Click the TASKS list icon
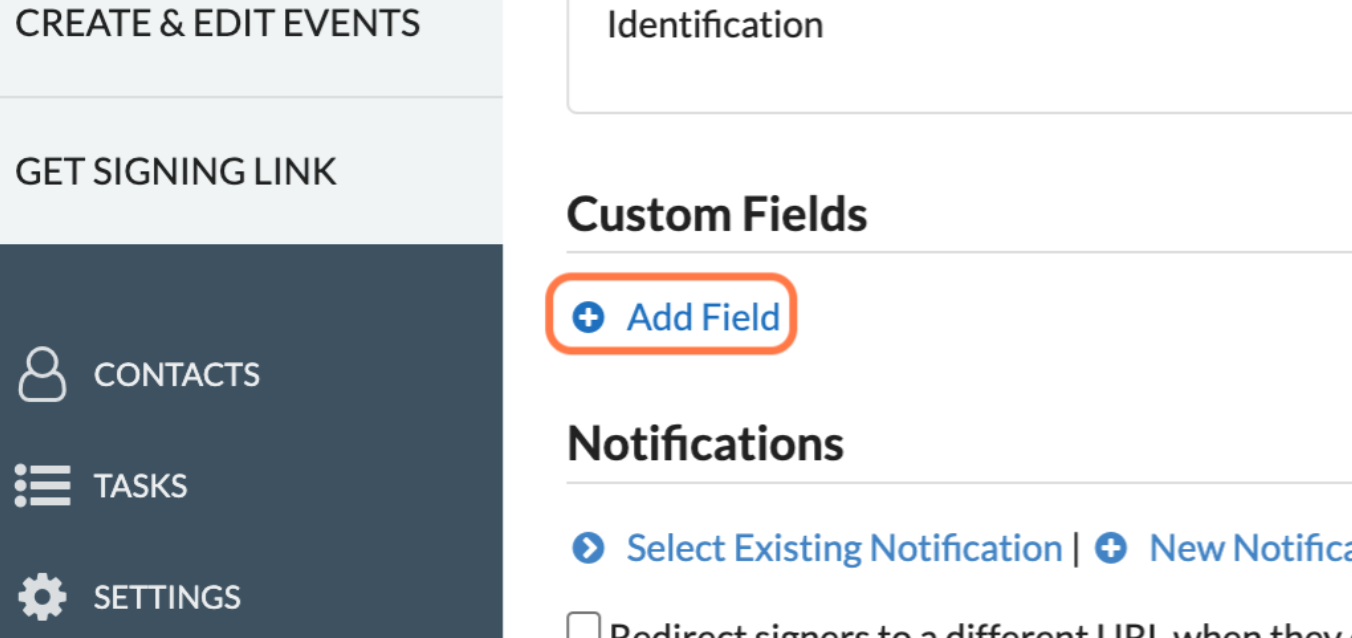The width and height of the screenshot is (1352, 638). pyautogui.click(x=42, y=486)
